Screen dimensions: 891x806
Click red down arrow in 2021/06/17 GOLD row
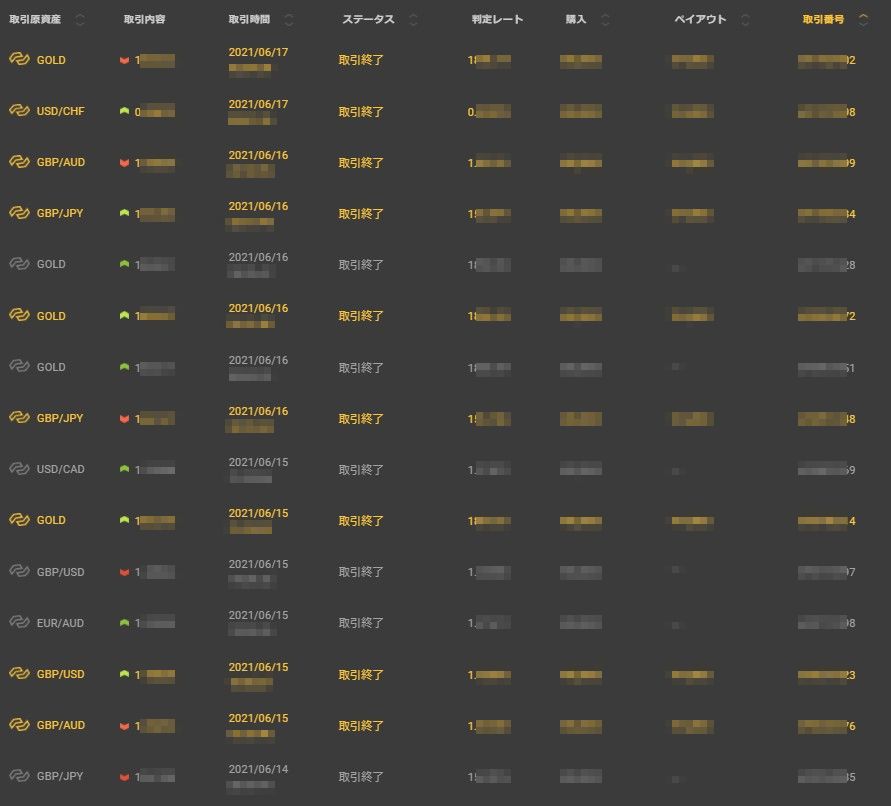pyautogui.click(x=124, y=60)
